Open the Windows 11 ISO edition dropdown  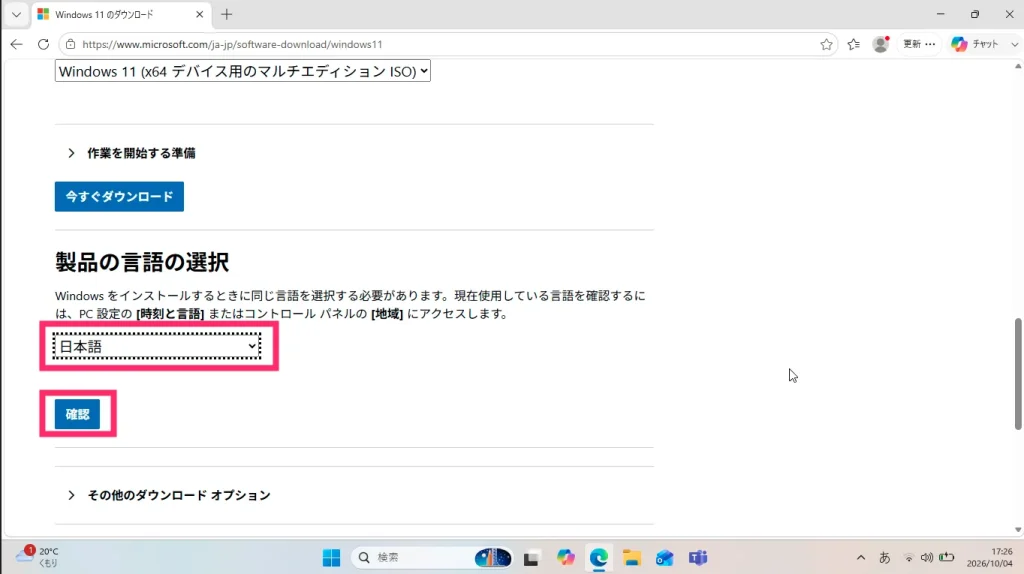tap(242, 71)
